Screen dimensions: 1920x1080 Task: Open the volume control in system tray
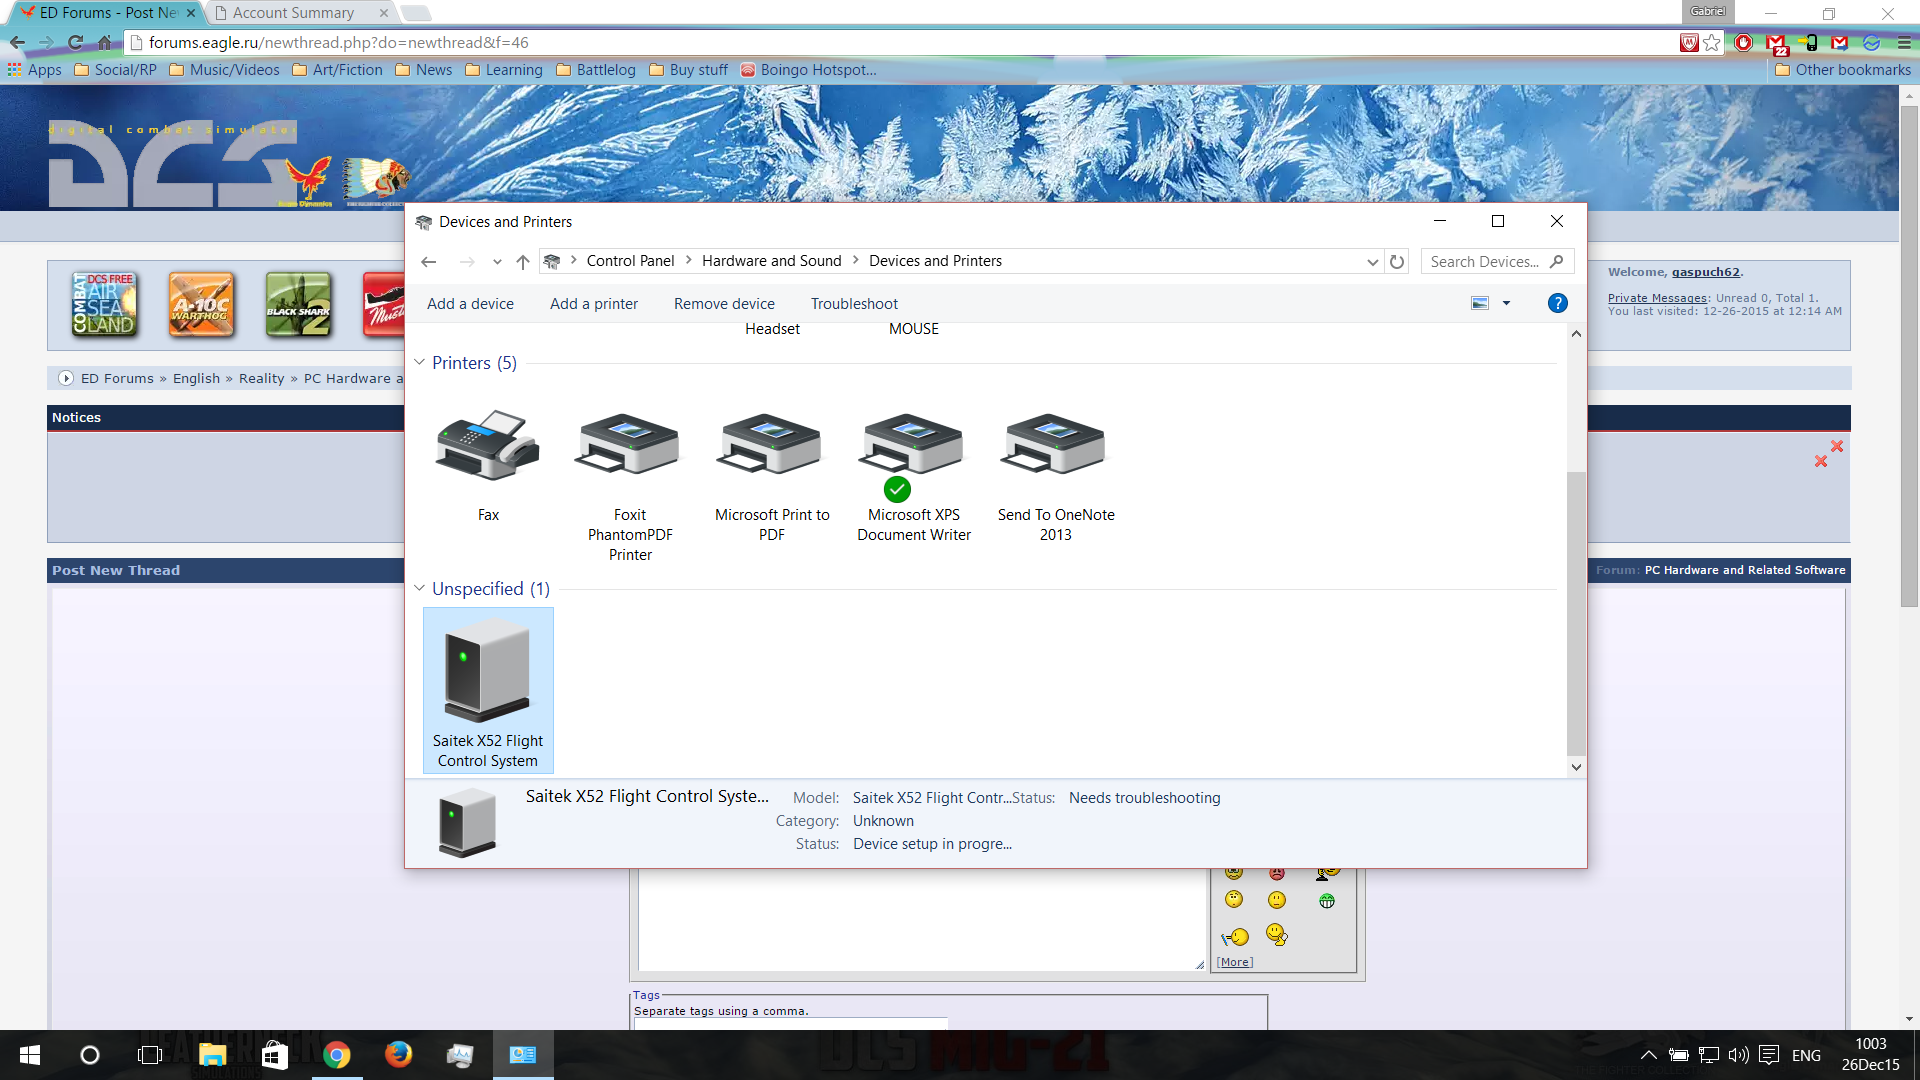[x=1738, y=1055]
